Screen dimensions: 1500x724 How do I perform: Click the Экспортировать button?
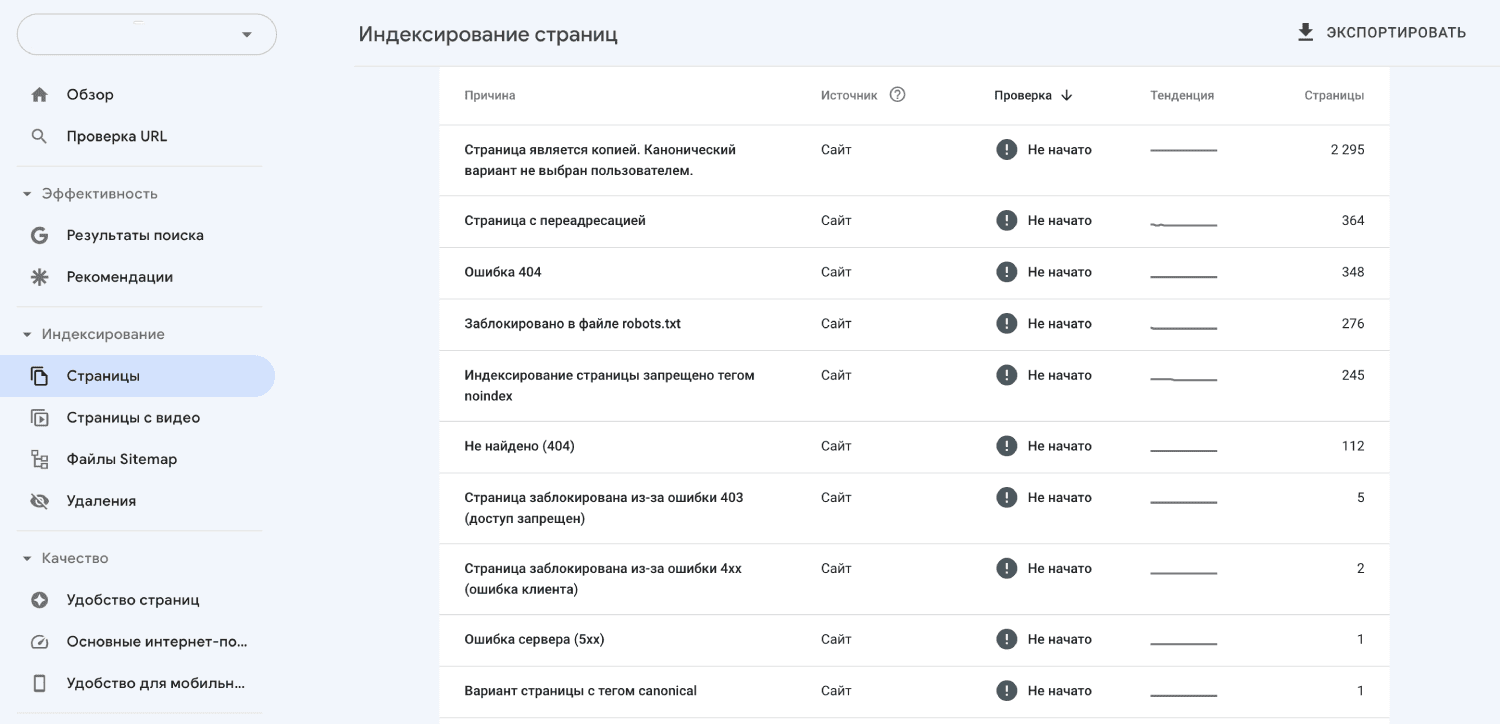[1381, 33]
